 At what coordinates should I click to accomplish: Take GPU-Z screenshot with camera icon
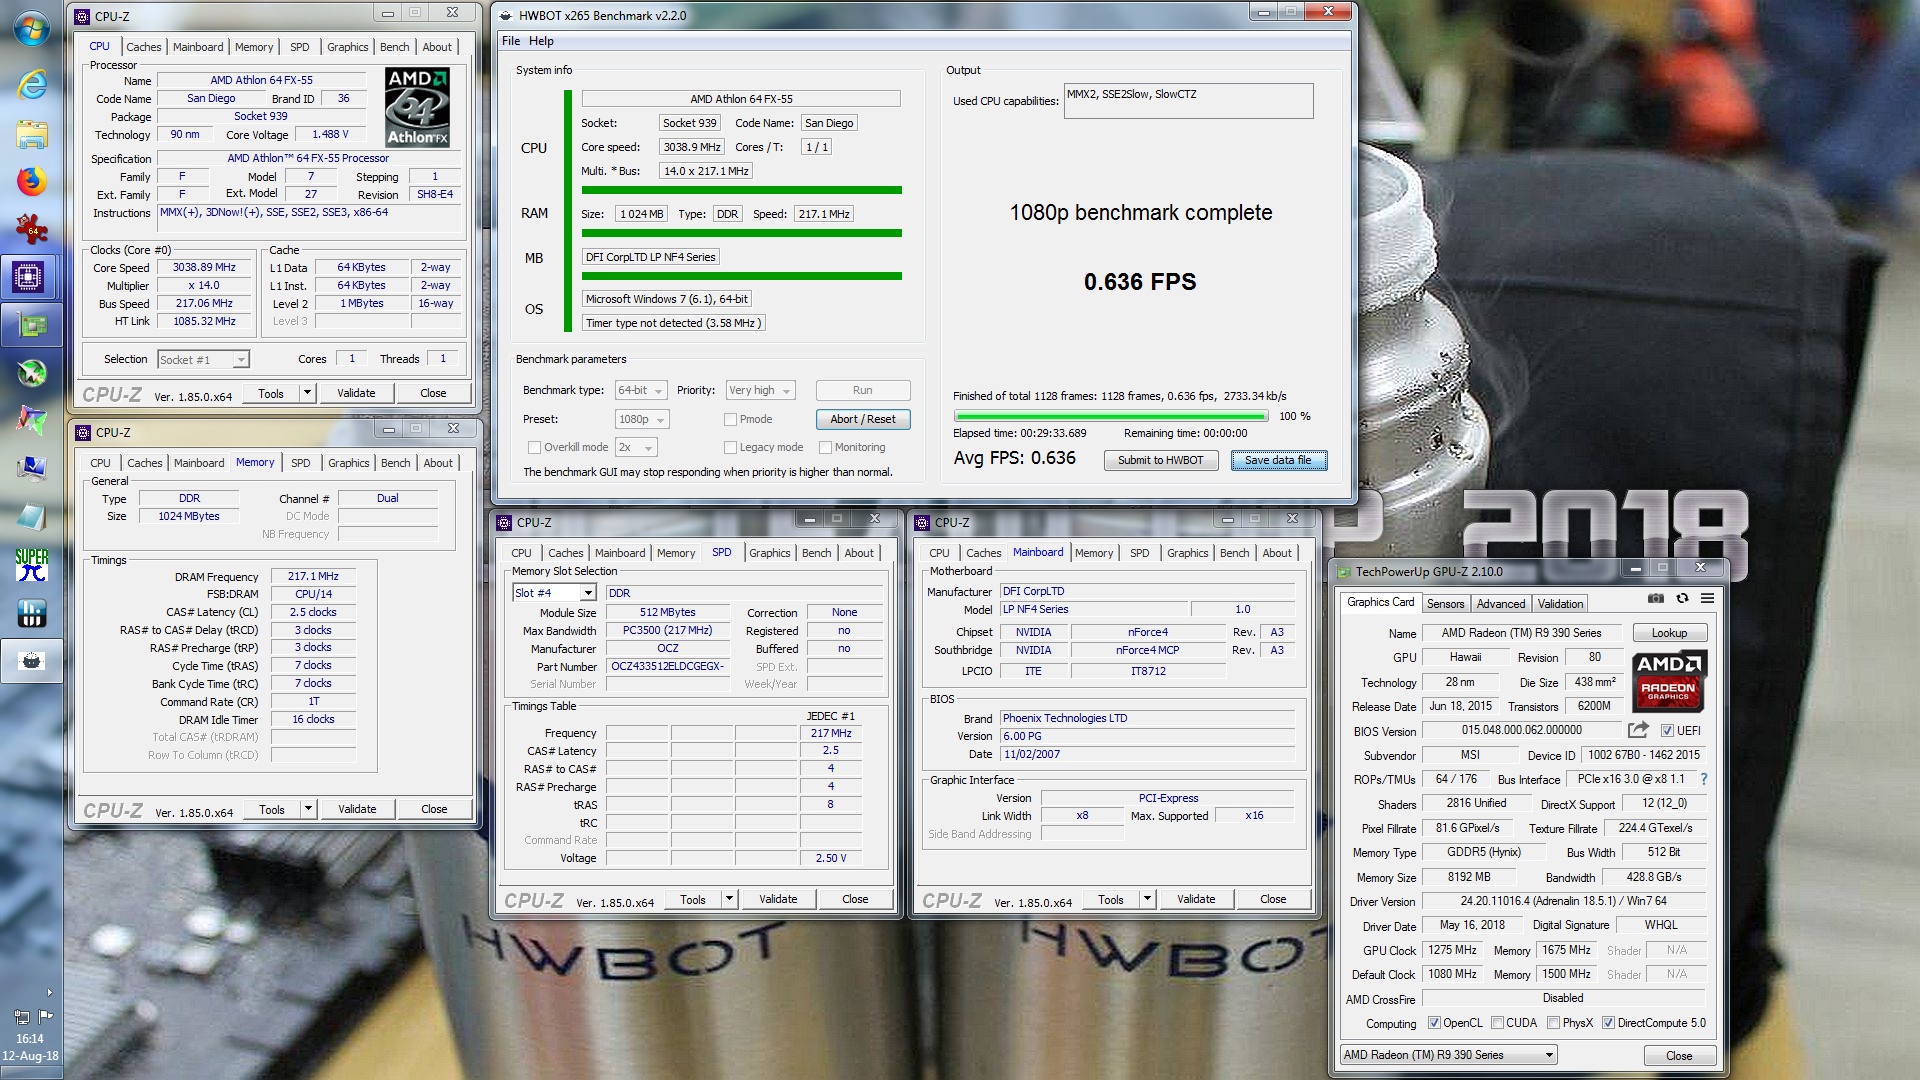(x=1656, y=598)
